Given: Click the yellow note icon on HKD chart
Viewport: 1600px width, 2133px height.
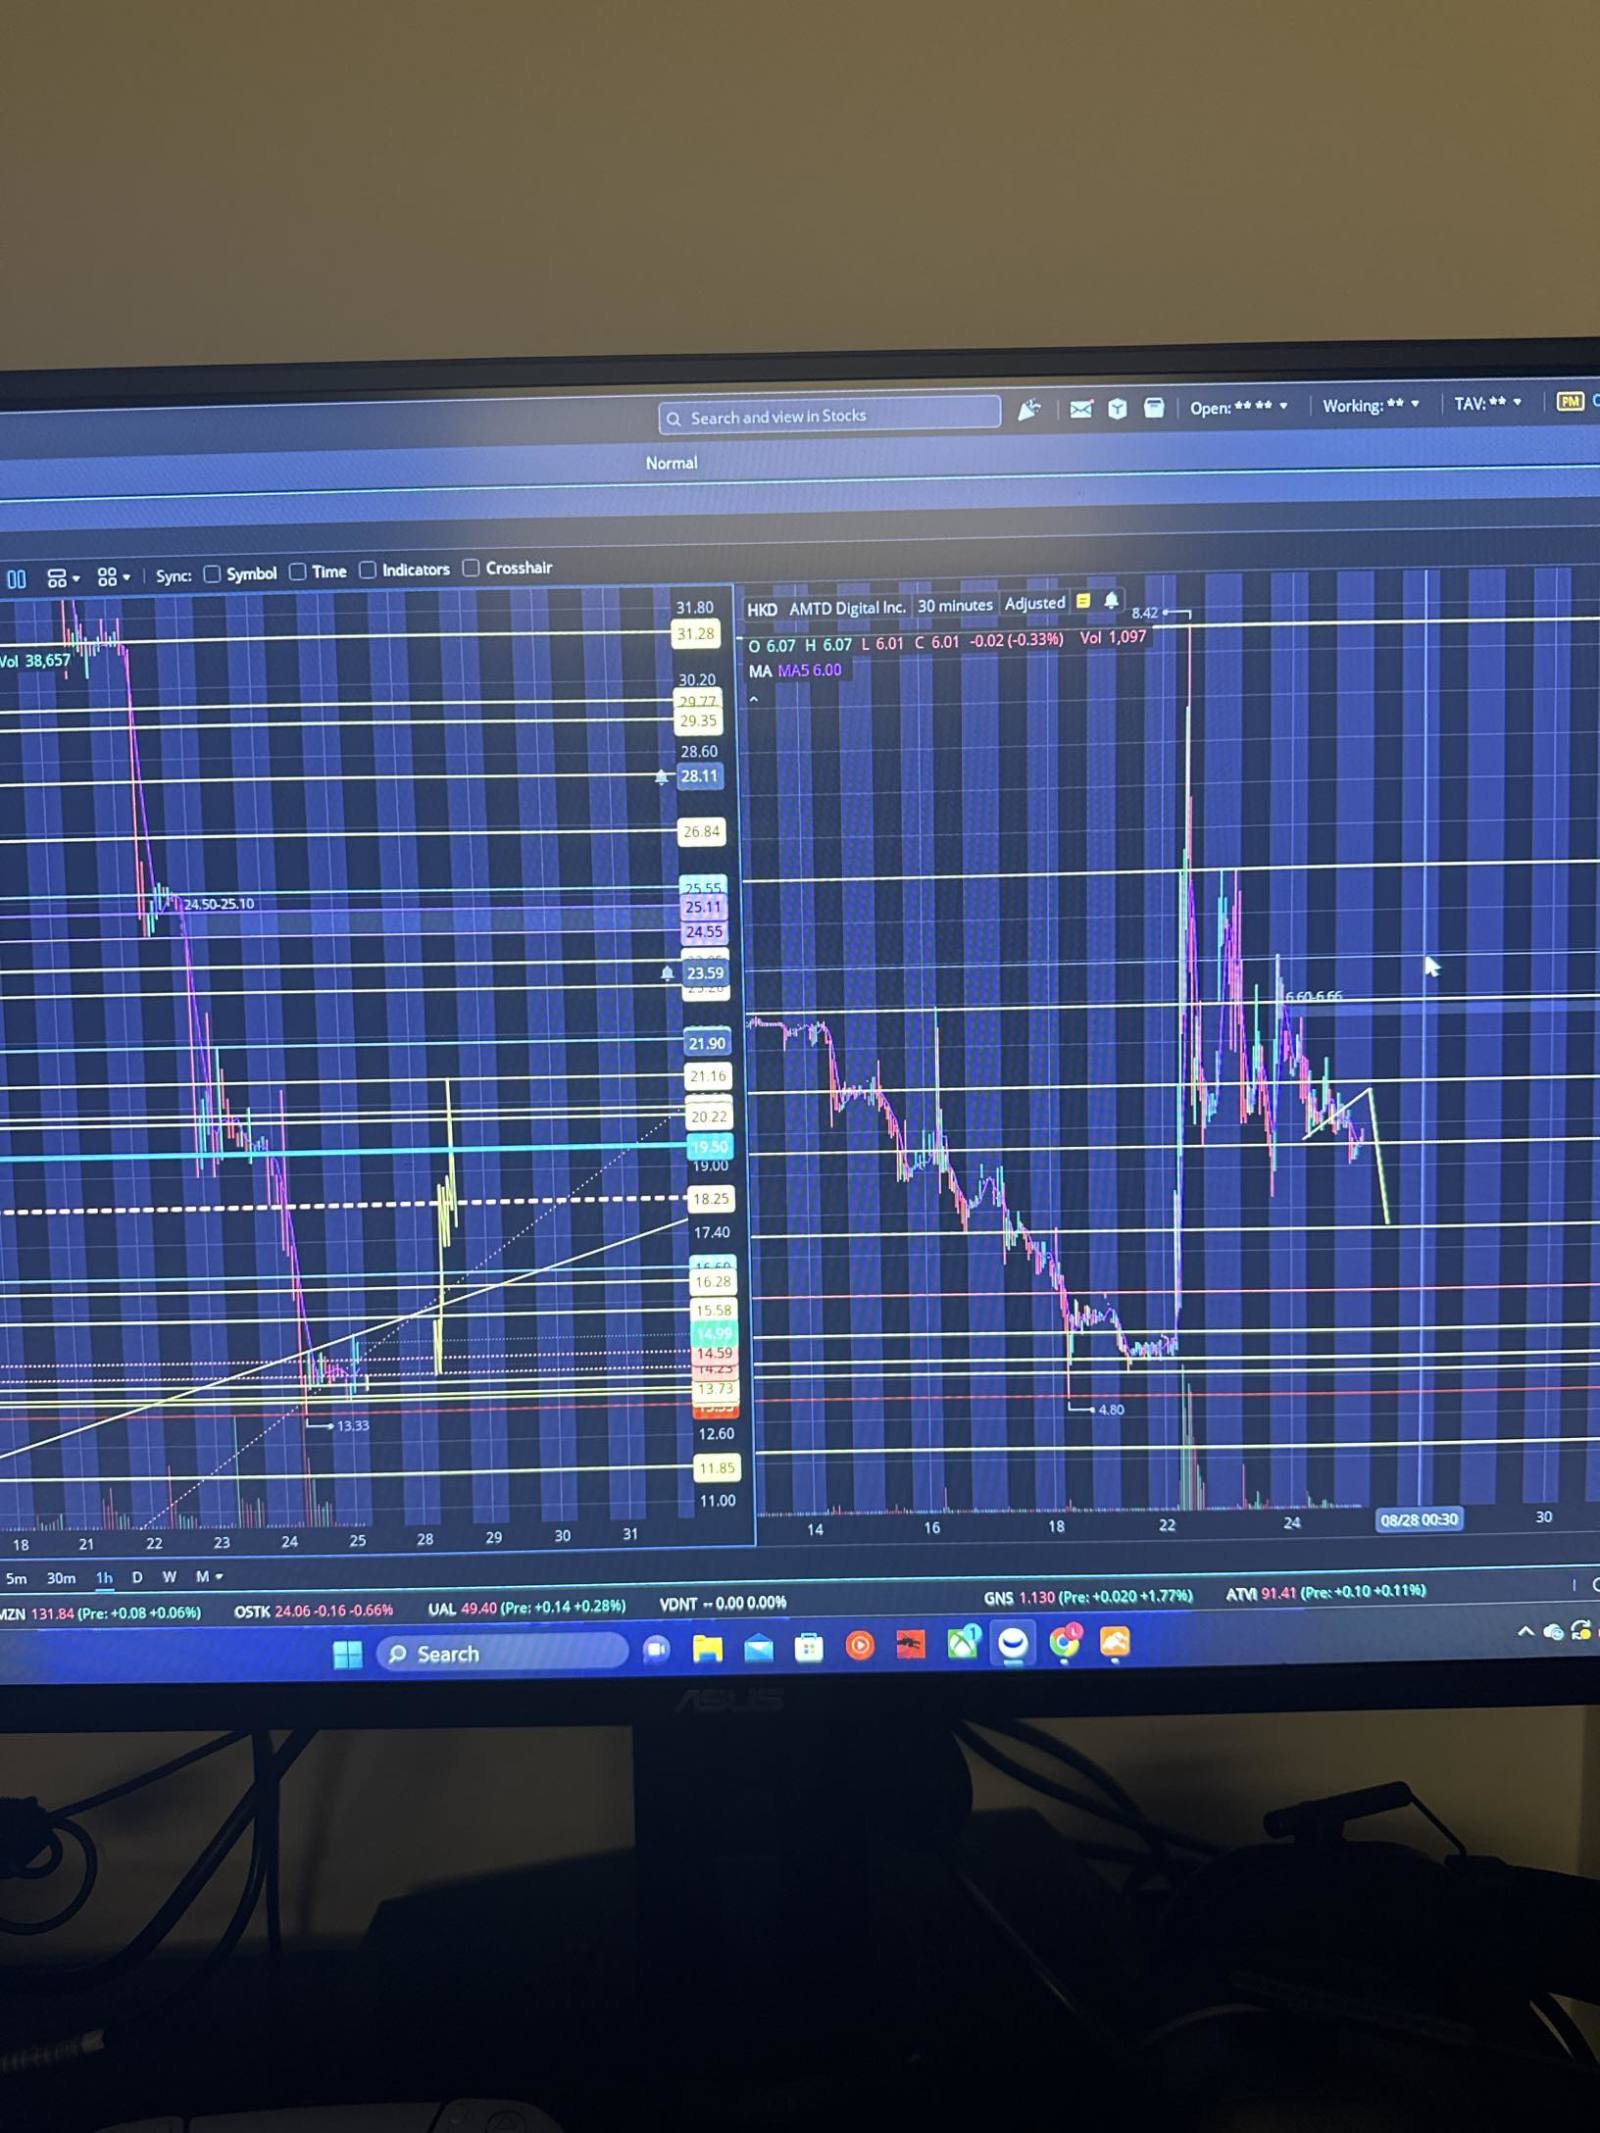Looking at the screenshot, I should [1083, 602].
